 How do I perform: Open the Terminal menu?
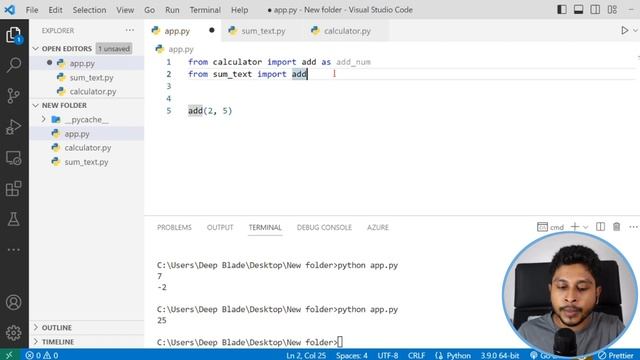205,10
